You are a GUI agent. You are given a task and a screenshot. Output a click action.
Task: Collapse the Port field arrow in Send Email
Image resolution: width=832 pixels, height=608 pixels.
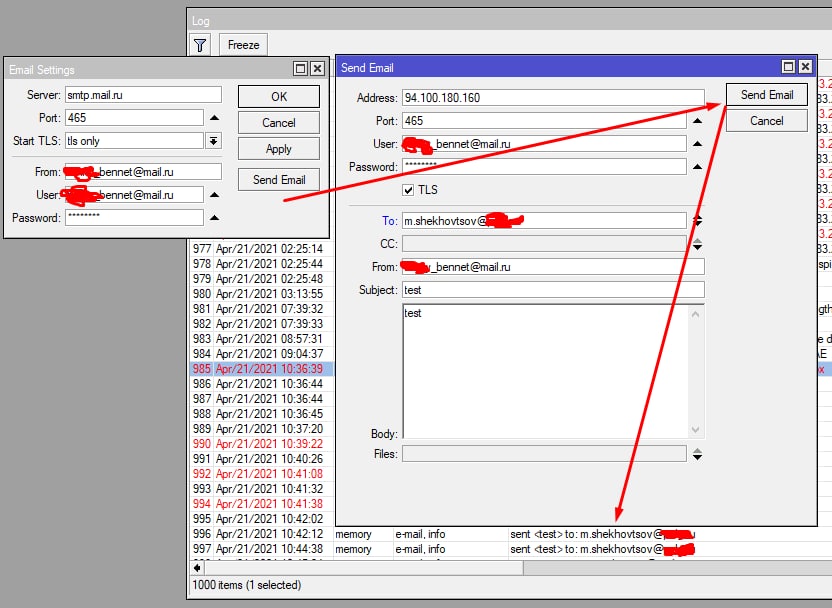tap(697, 121)
